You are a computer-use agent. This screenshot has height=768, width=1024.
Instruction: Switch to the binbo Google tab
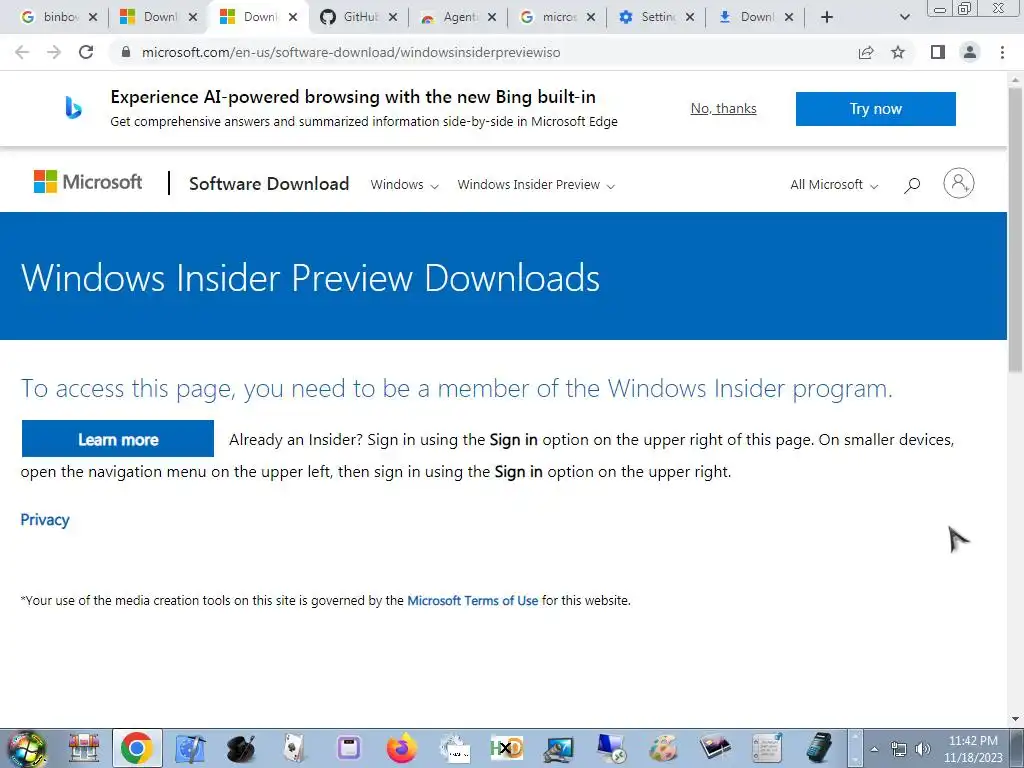[x=59, y=17]
